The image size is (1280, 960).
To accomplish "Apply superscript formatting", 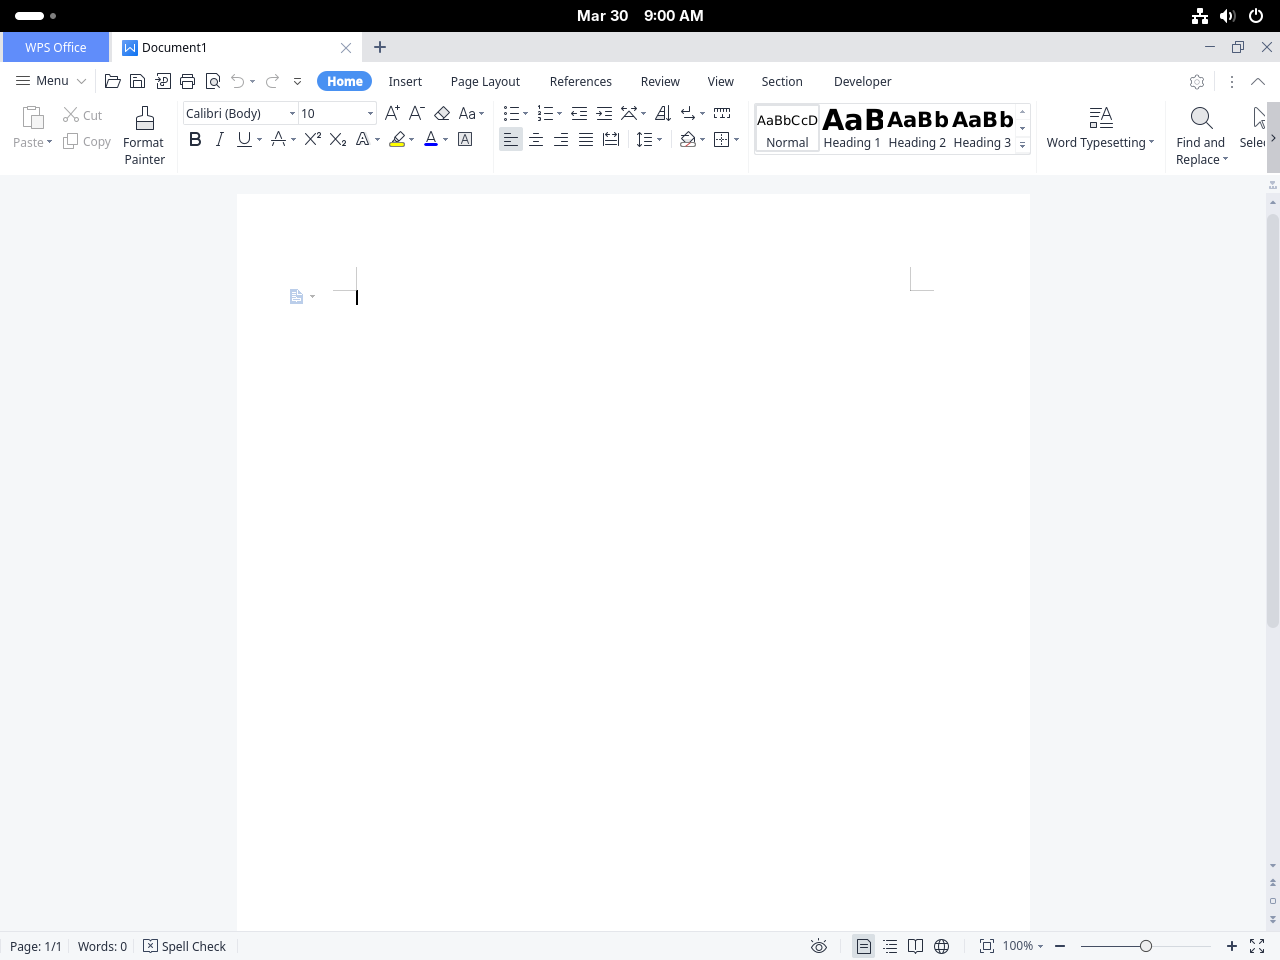I will pos(312,139).
